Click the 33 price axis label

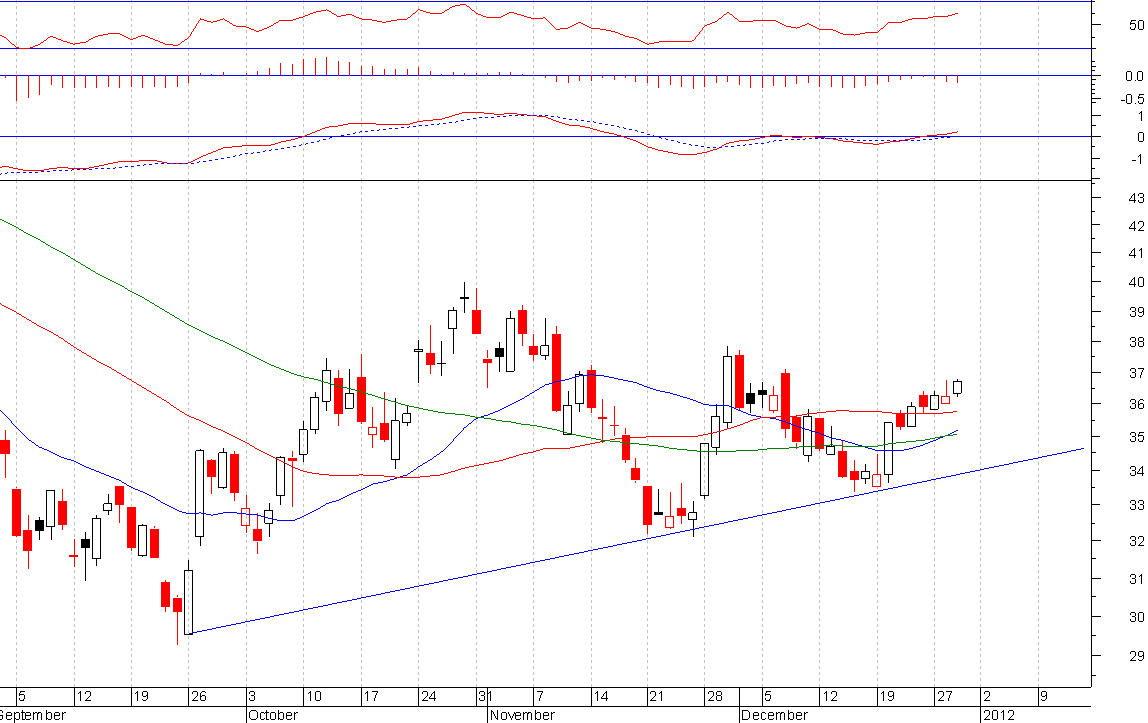[x=1136, y=505]
